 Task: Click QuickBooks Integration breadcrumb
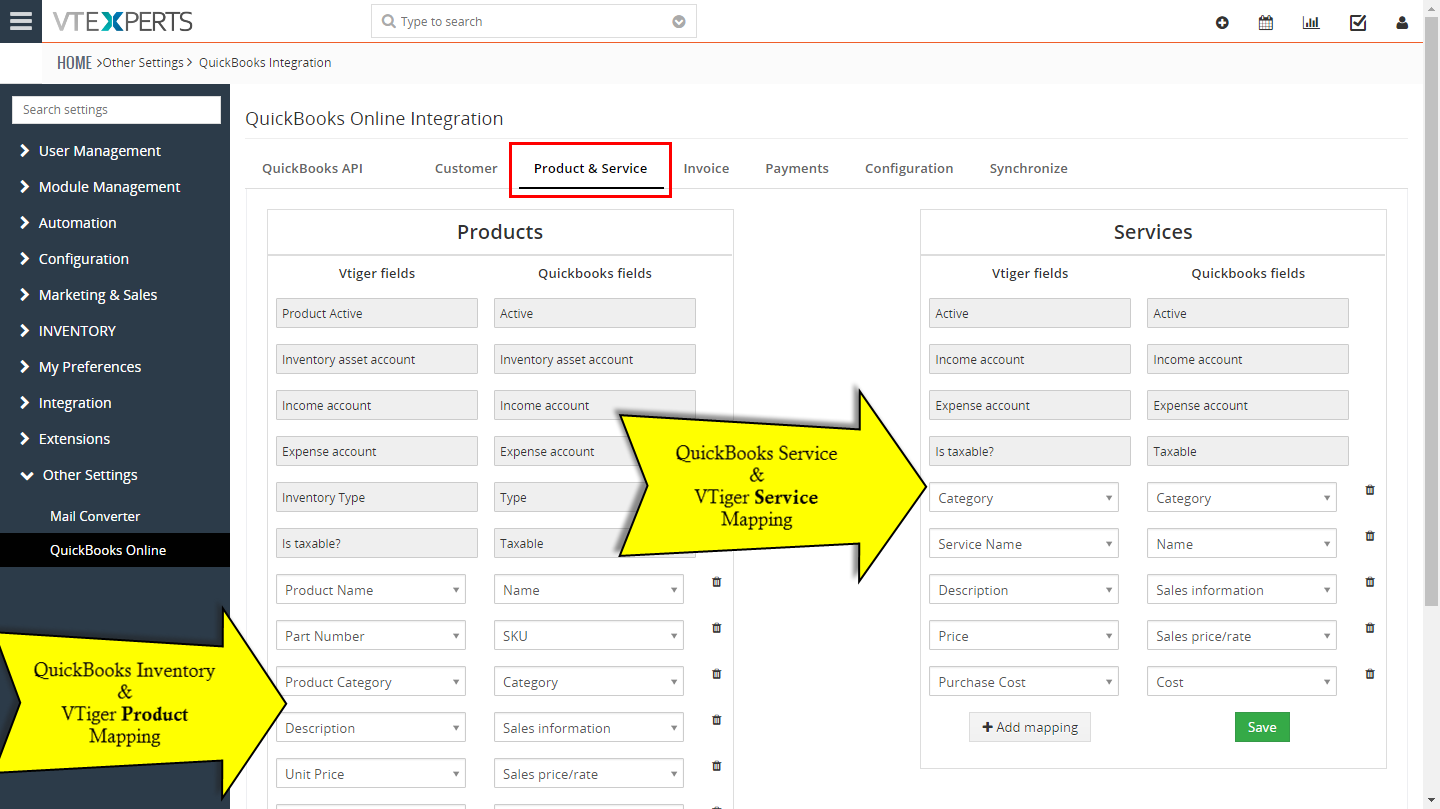[265, 63]
